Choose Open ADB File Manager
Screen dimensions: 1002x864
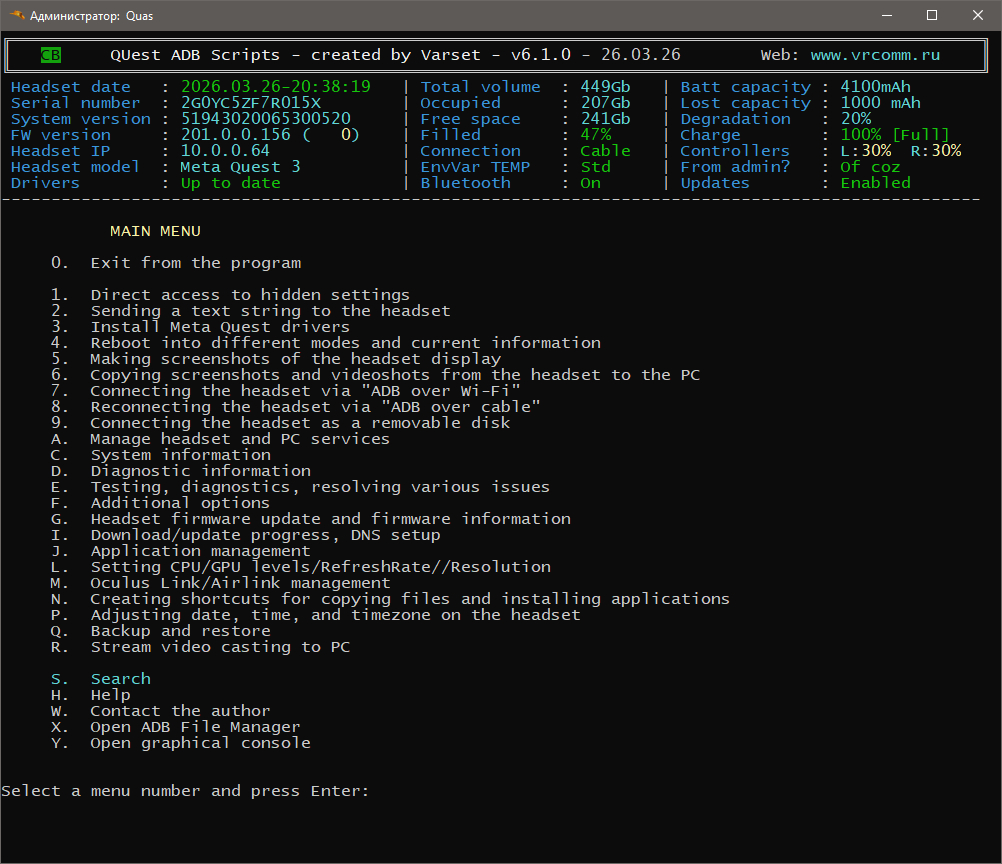click(176, 727)
